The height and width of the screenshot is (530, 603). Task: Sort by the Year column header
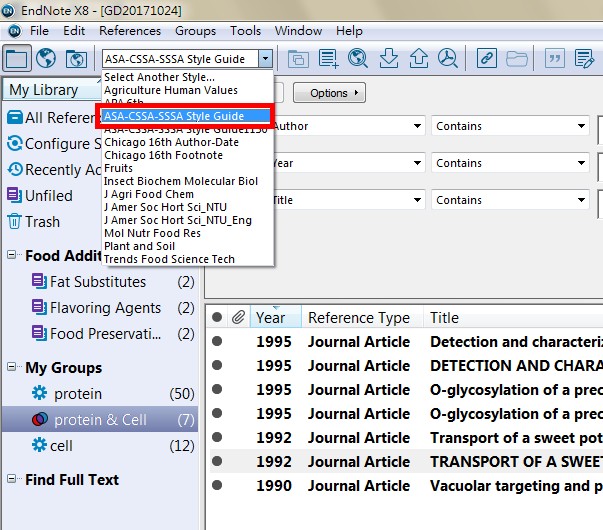[x=276, y=317]
